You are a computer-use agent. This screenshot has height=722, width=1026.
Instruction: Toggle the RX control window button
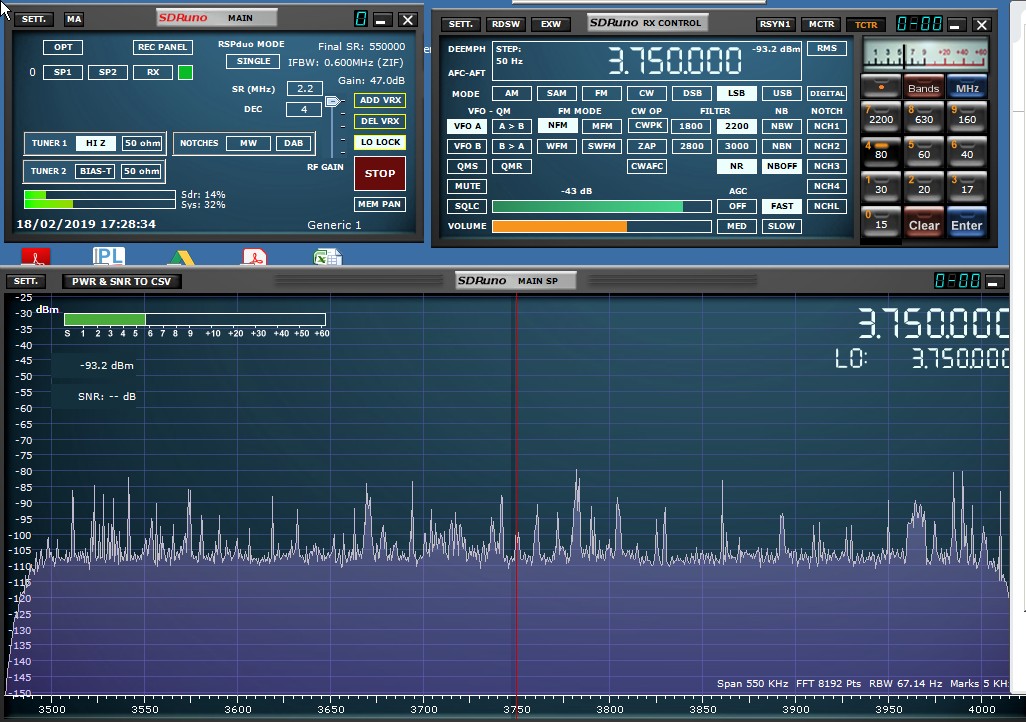(x=153, y=72)
